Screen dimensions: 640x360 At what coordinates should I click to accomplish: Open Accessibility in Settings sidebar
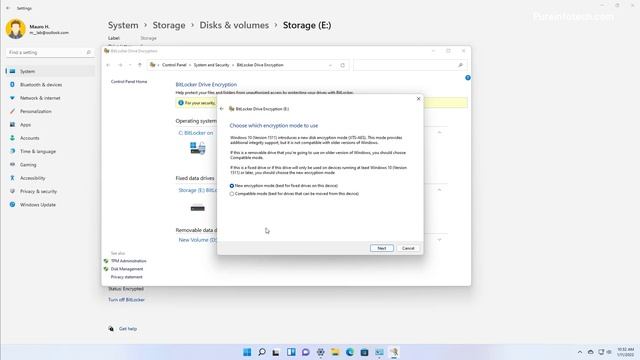(x=51, y=178)
